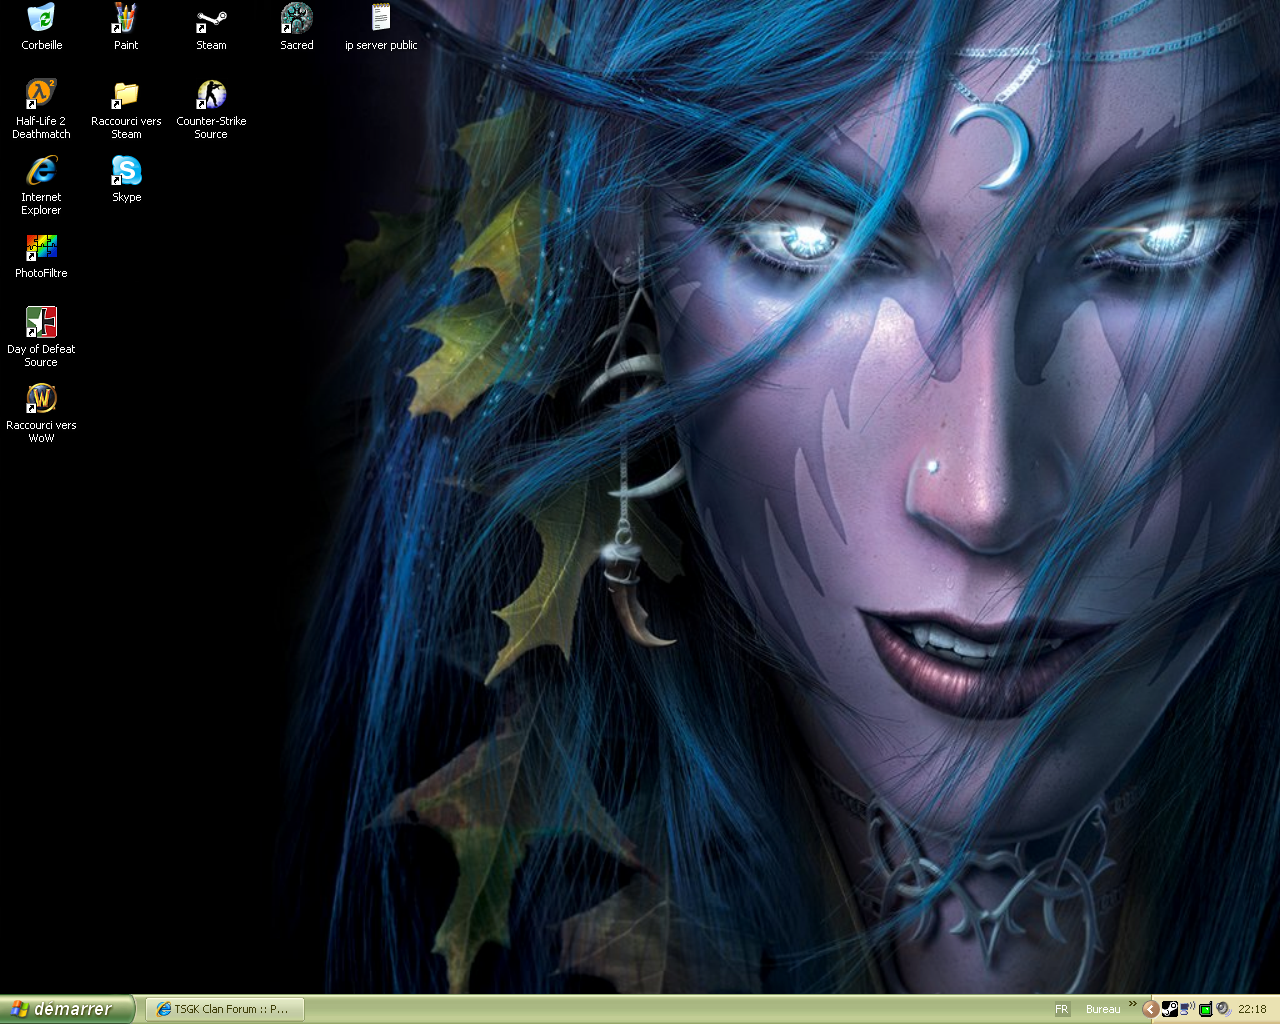Image resolution: width=1280 pixels, height=1024 pixels.
Task: Launch the Paint desktop shortcut
Action: [126, 19]
